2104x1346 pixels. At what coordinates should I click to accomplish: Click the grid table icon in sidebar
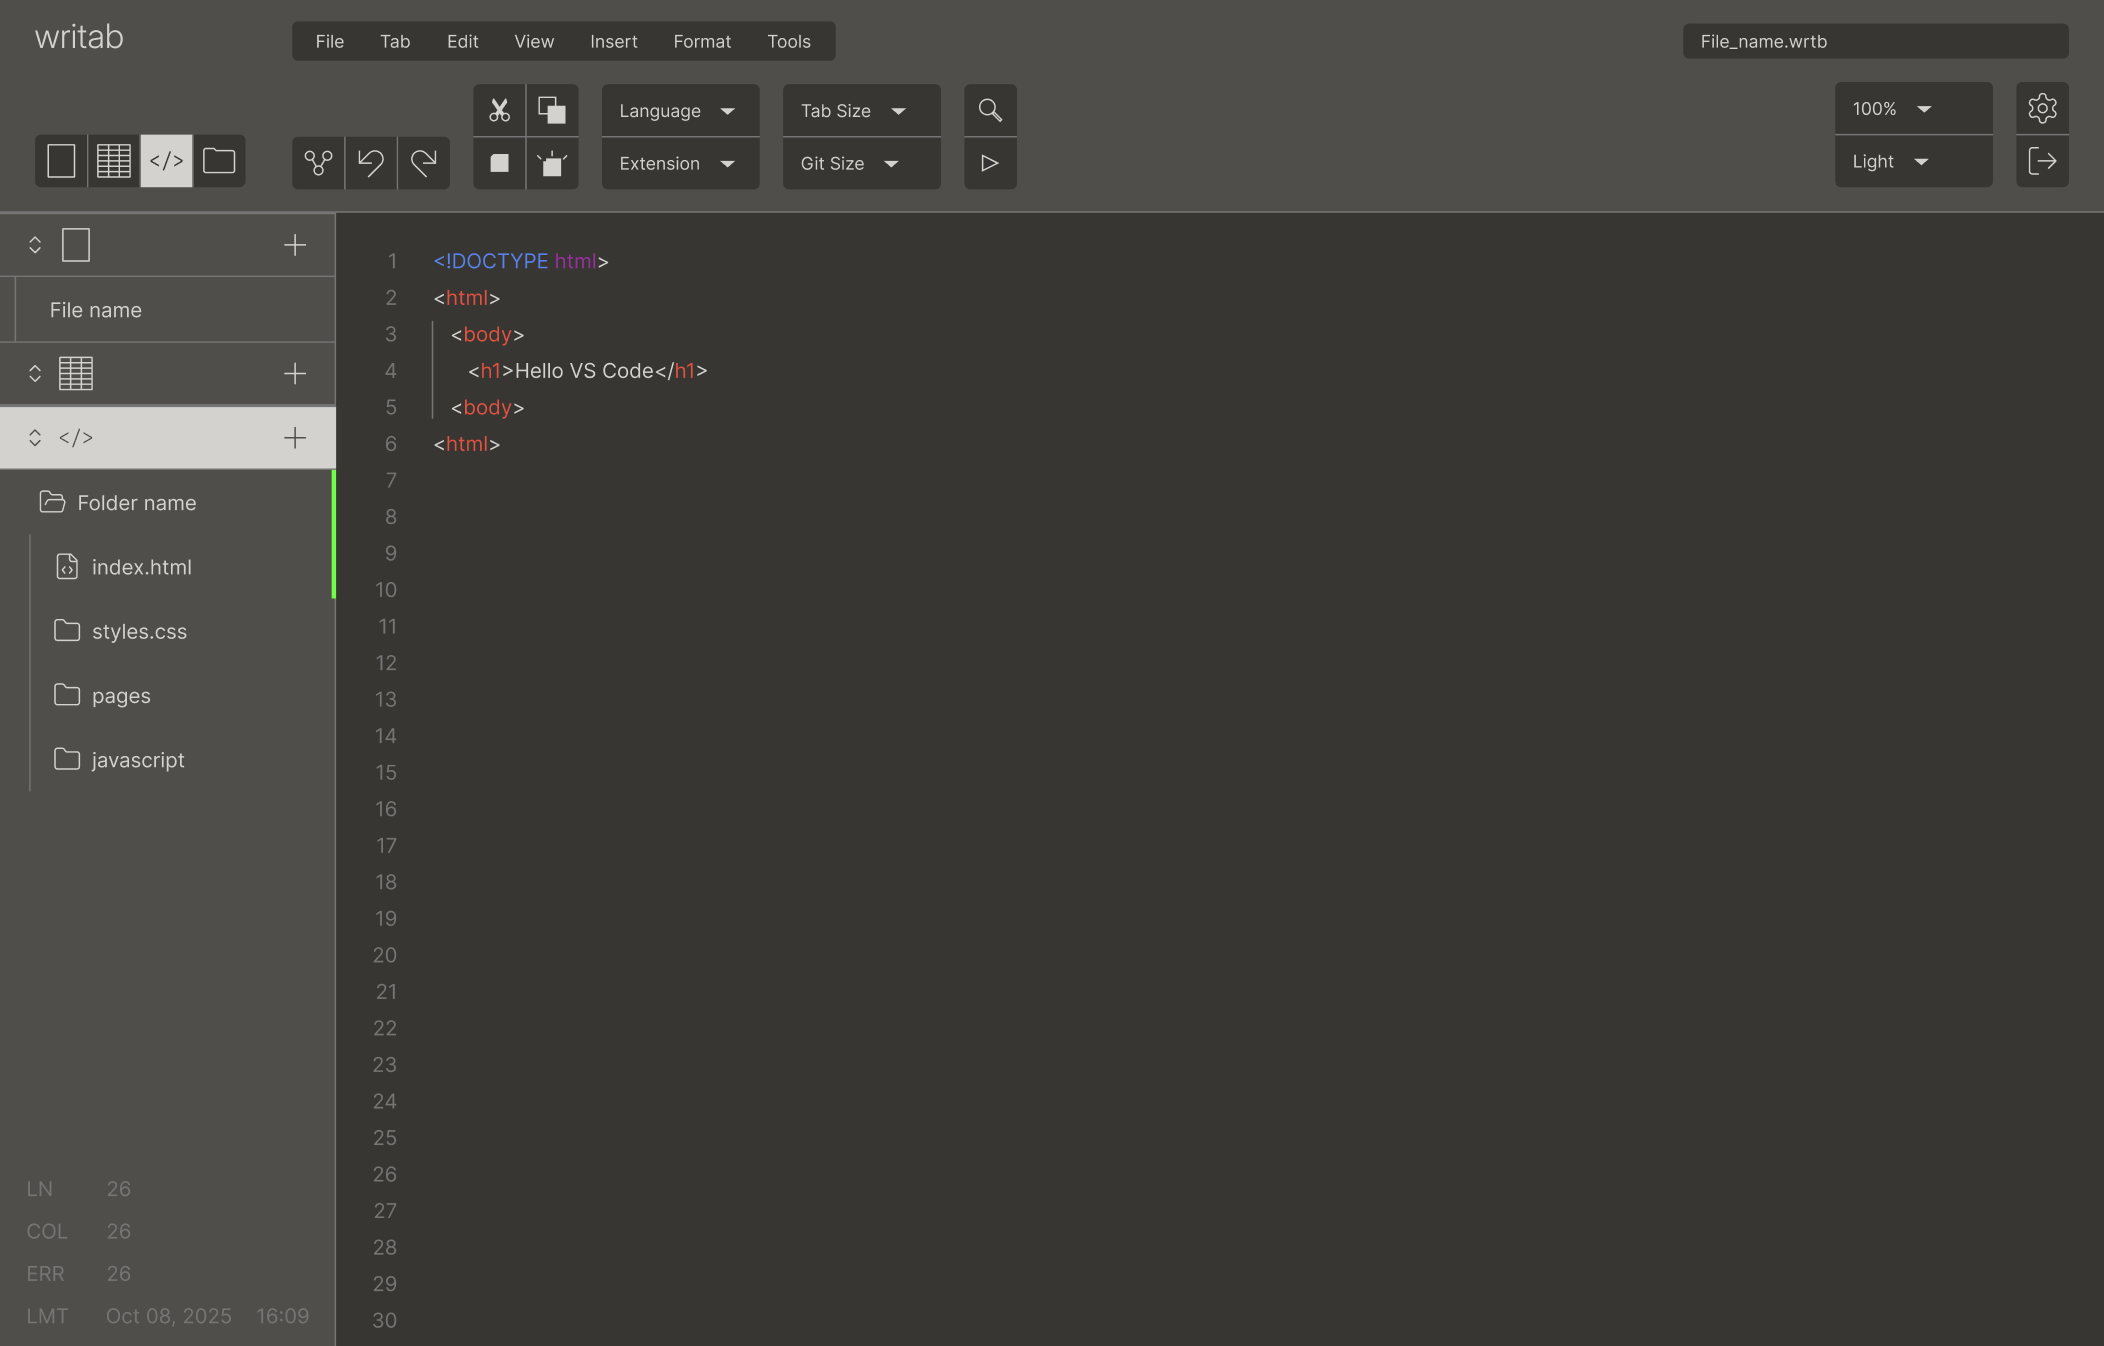coord(76,374)
